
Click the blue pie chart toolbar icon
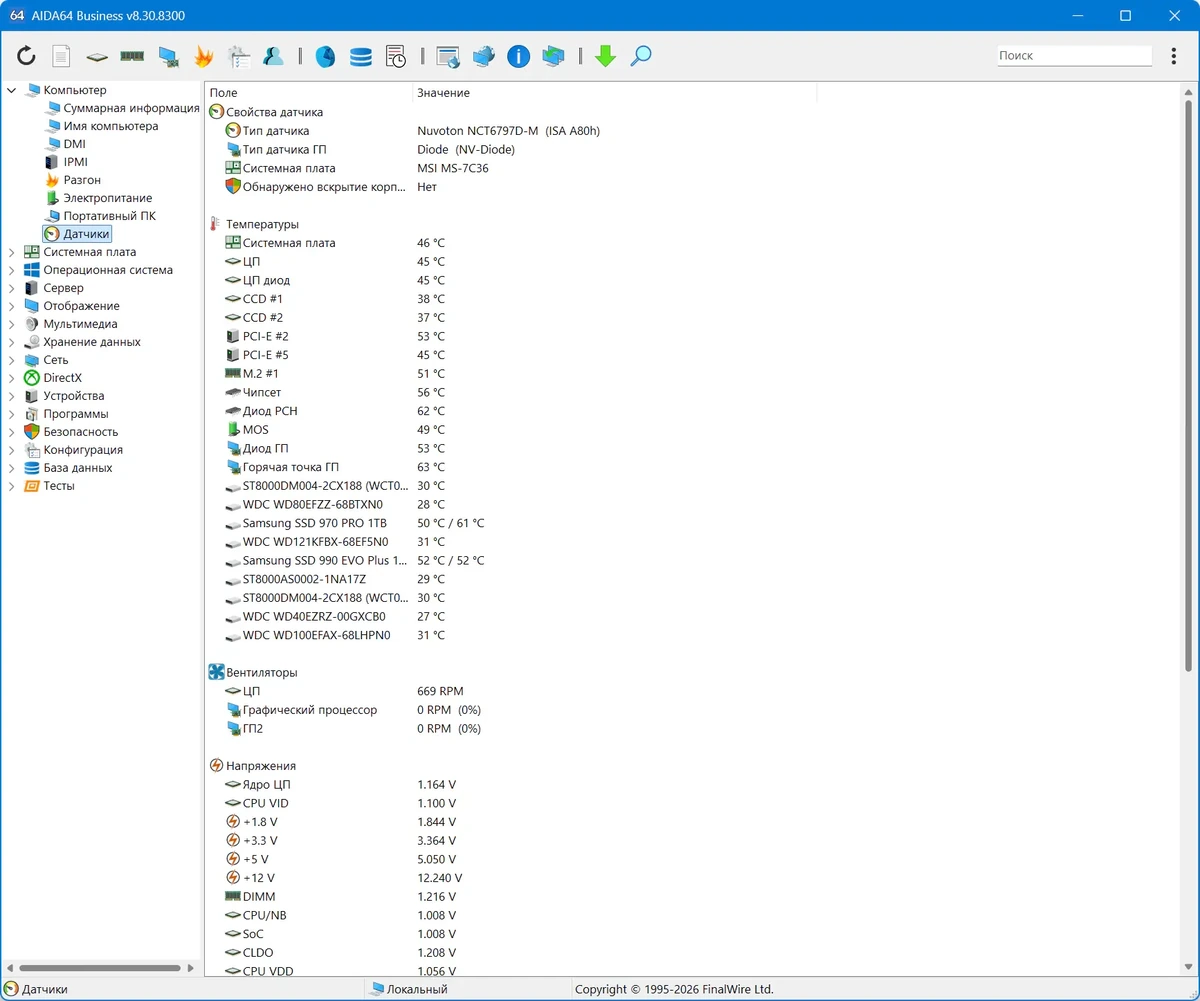325,57
